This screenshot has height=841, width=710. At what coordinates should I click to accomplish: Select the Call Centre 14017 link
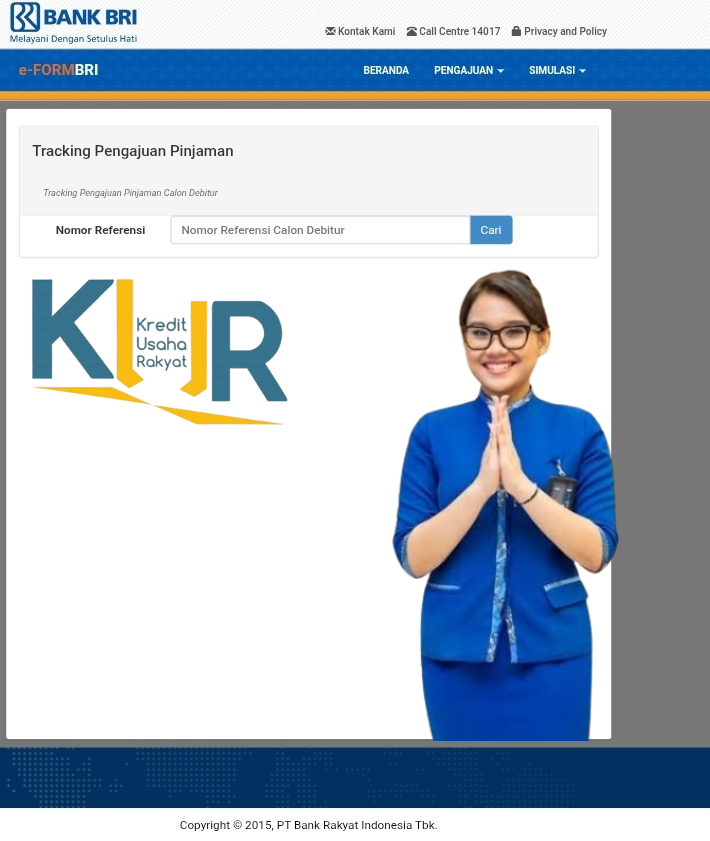[459, 32]
